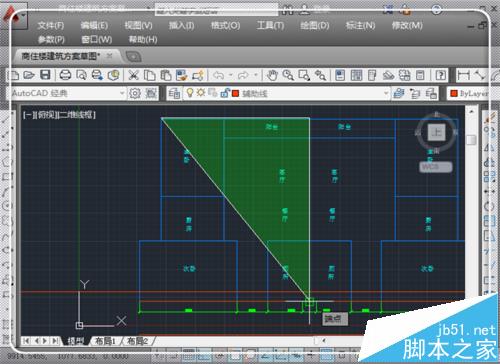The width and height of the screenshot is (500, 364).
Task: Click the Block Editor icon
Action: point(198,75)
